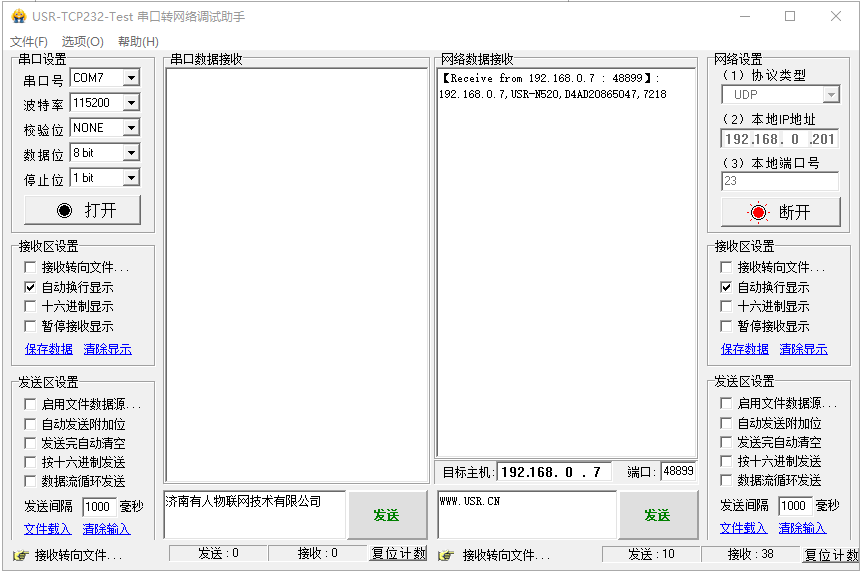
Task: Open the 文件(F) menu
Action: coord(29,42)
